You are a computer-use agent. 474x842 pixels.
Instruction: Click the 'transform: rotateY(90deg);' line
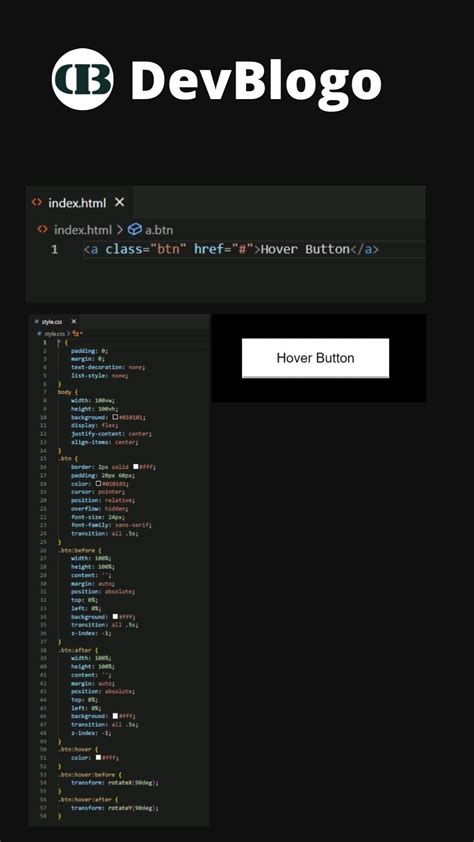tap(115, 807)
